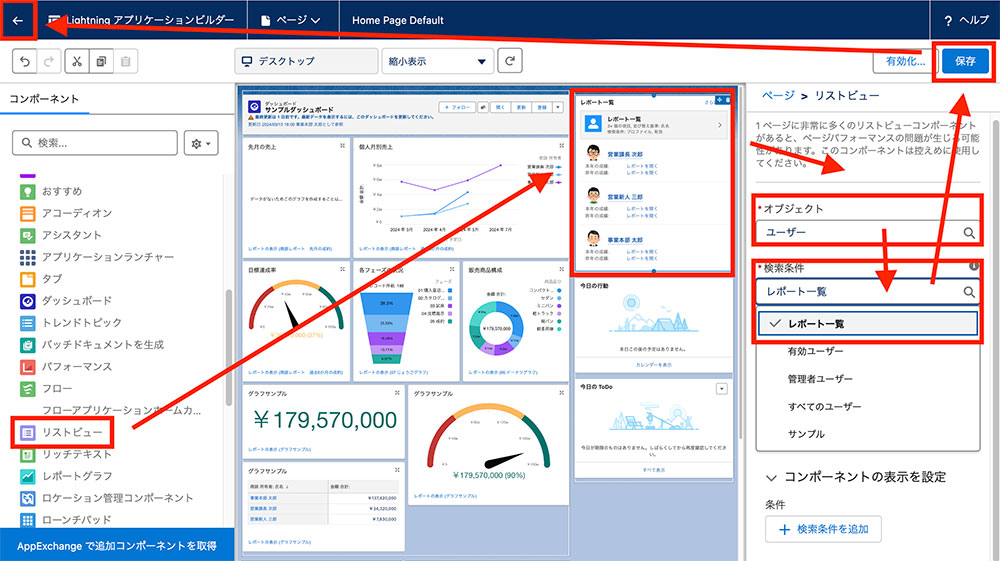Click the Home Page Default title

coord(398,20)
